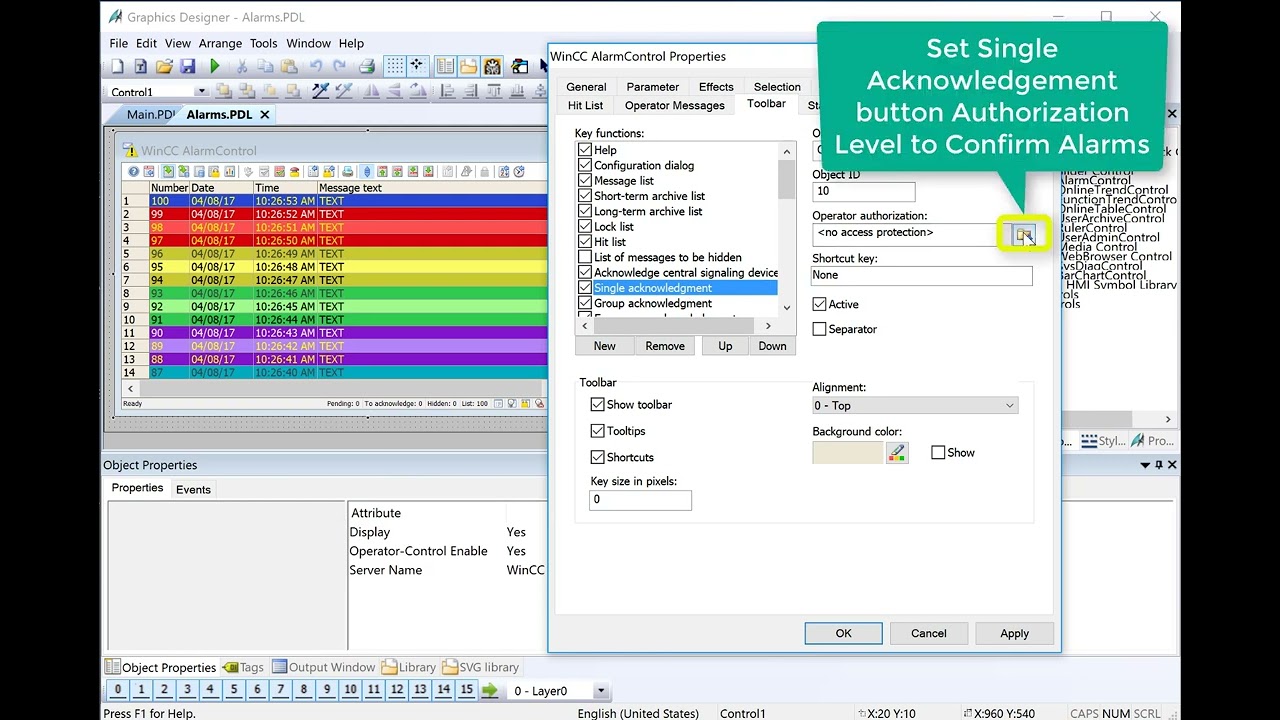Click the Apply button

(1014, 633)
